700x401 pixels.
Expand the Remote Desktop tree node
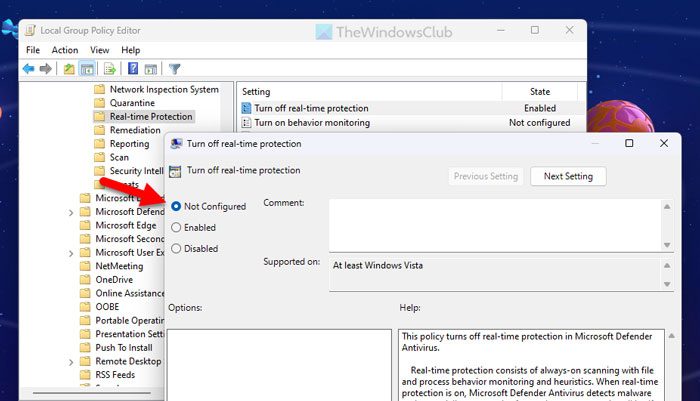(x=71, y=362)
